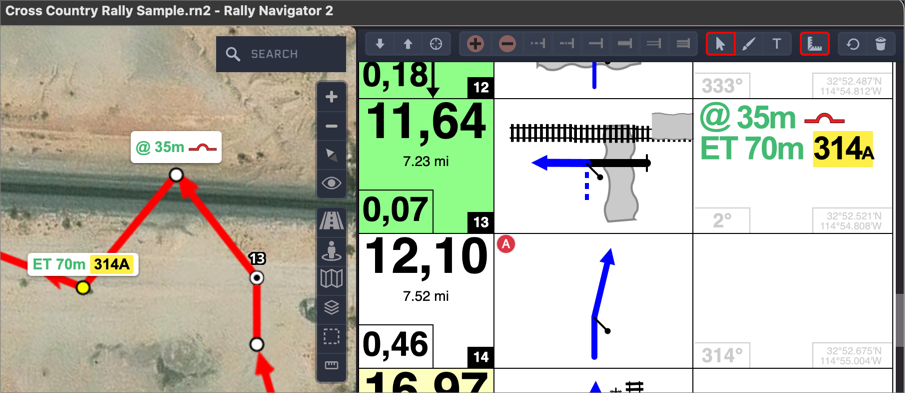Click the map SEARCH field

(x=281, y=54)
